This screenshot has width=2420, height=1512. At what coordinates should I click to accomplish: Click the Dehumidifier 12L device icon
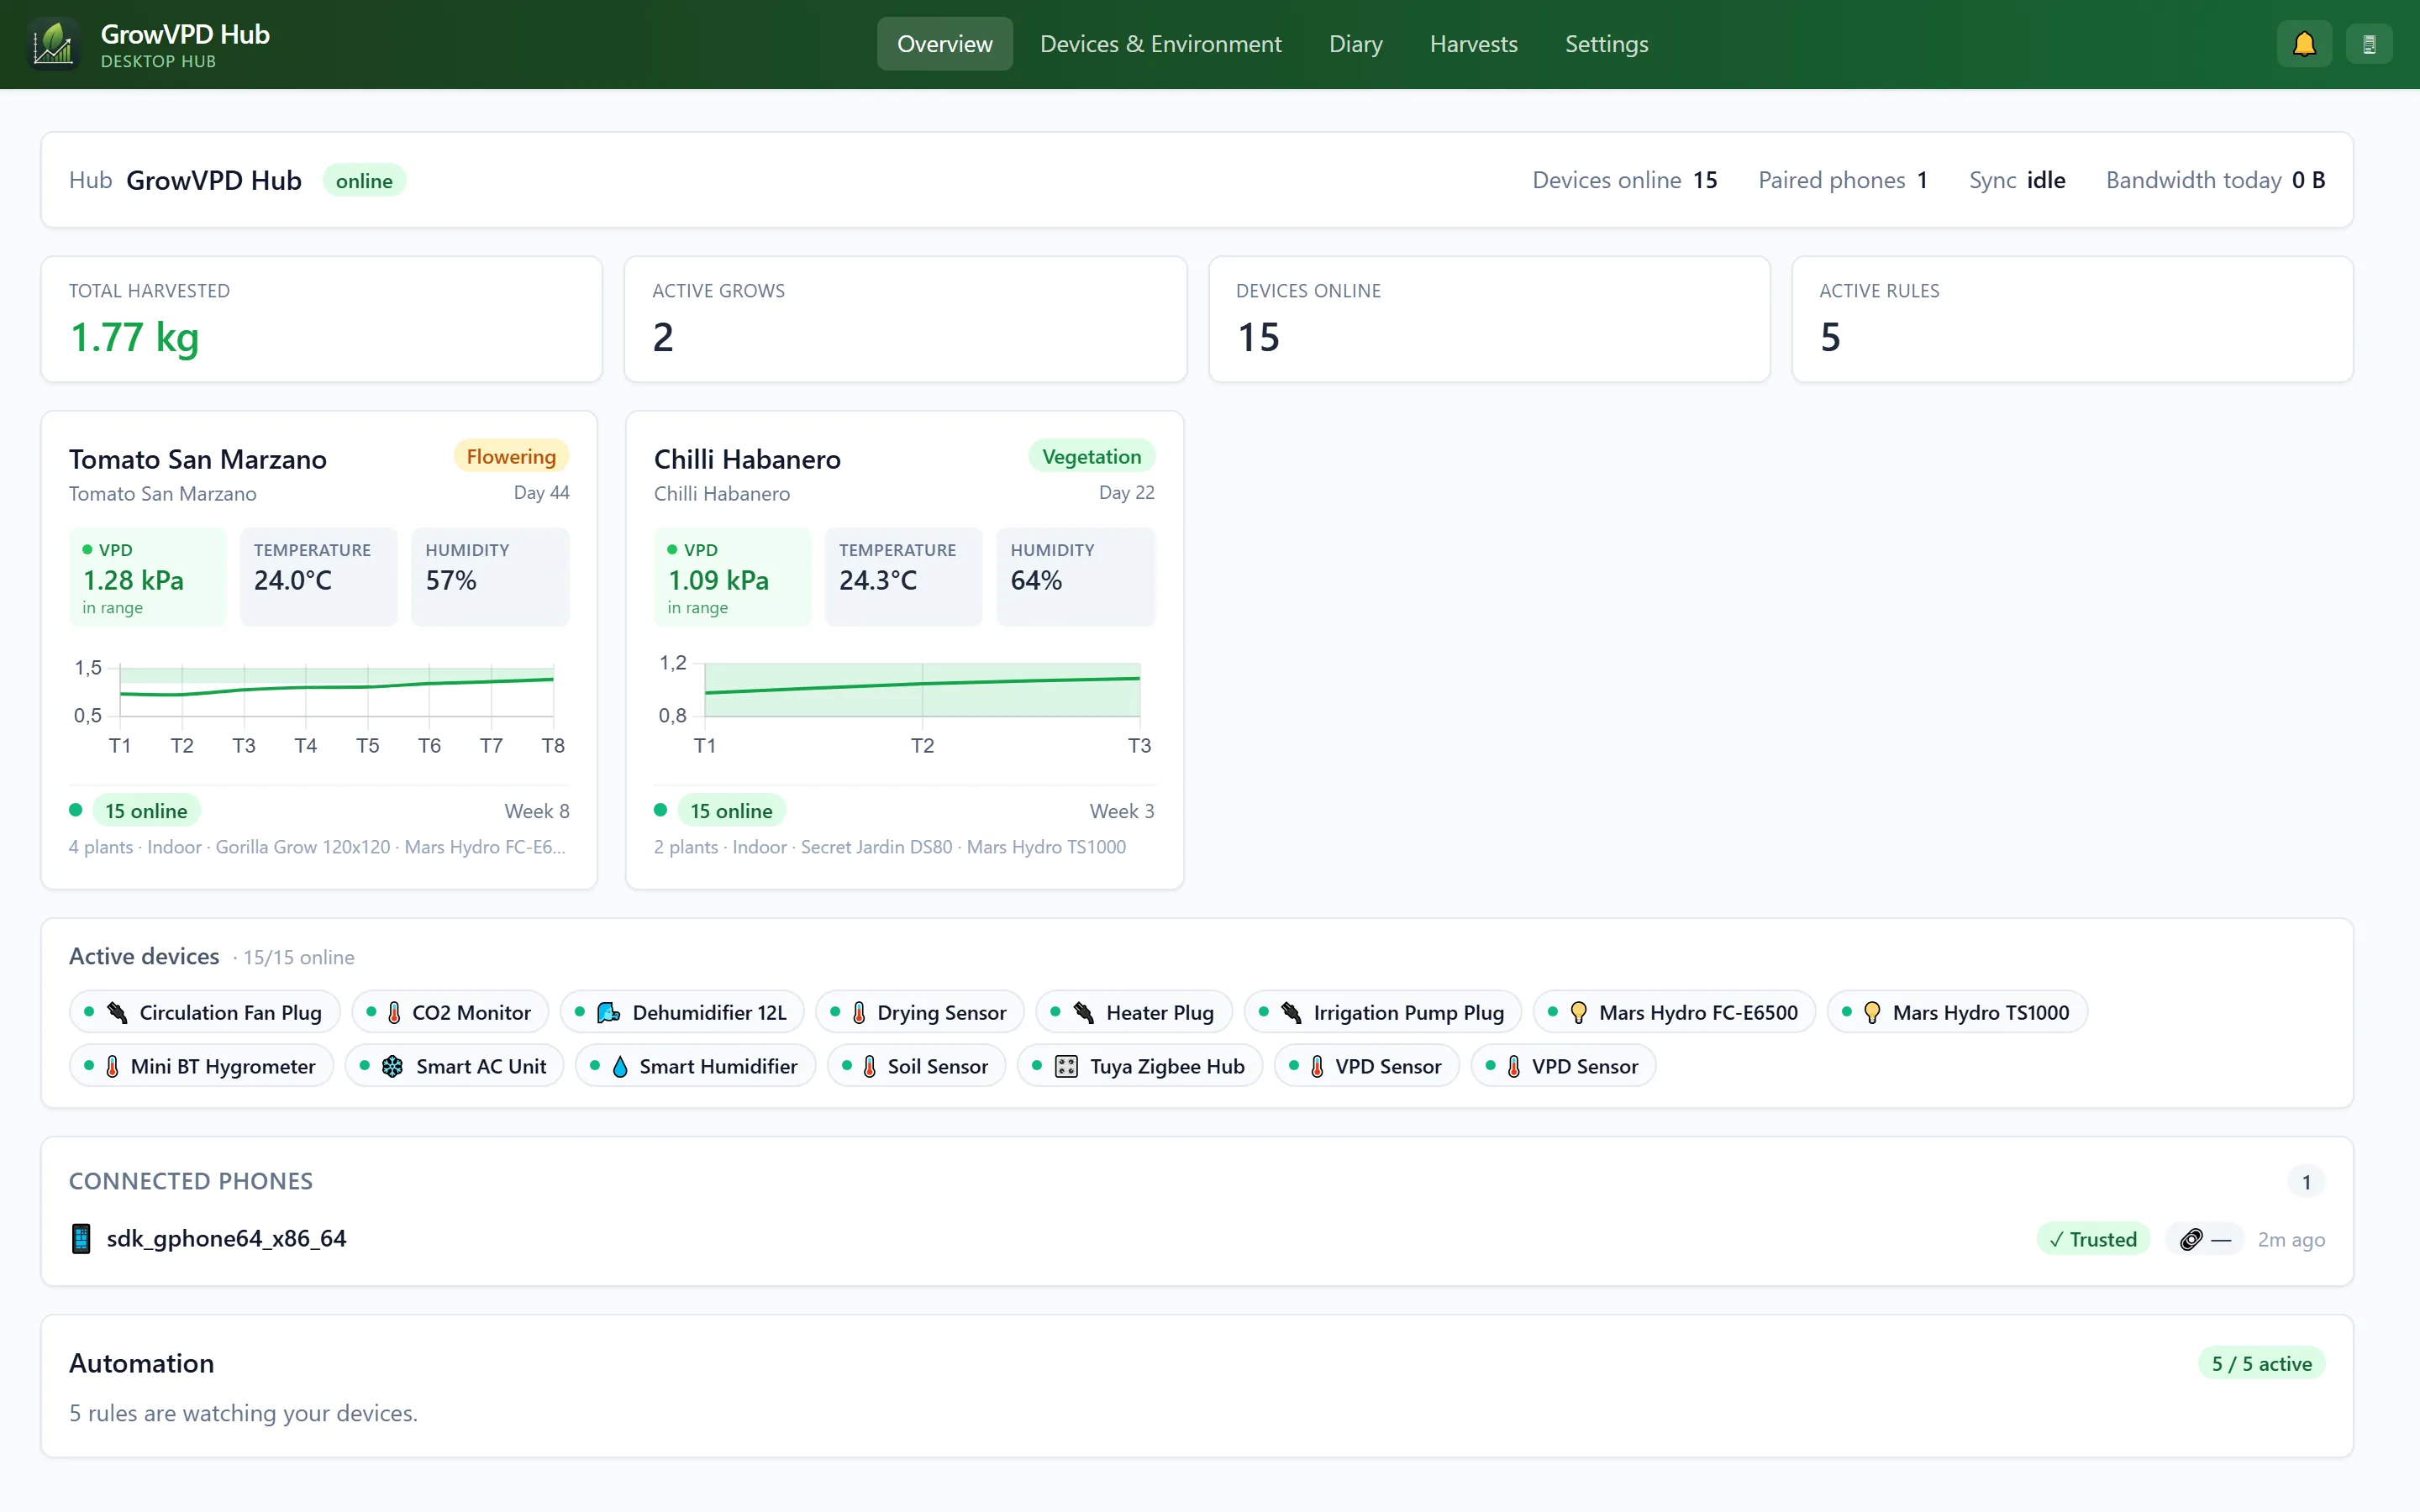coord(608,1012)
